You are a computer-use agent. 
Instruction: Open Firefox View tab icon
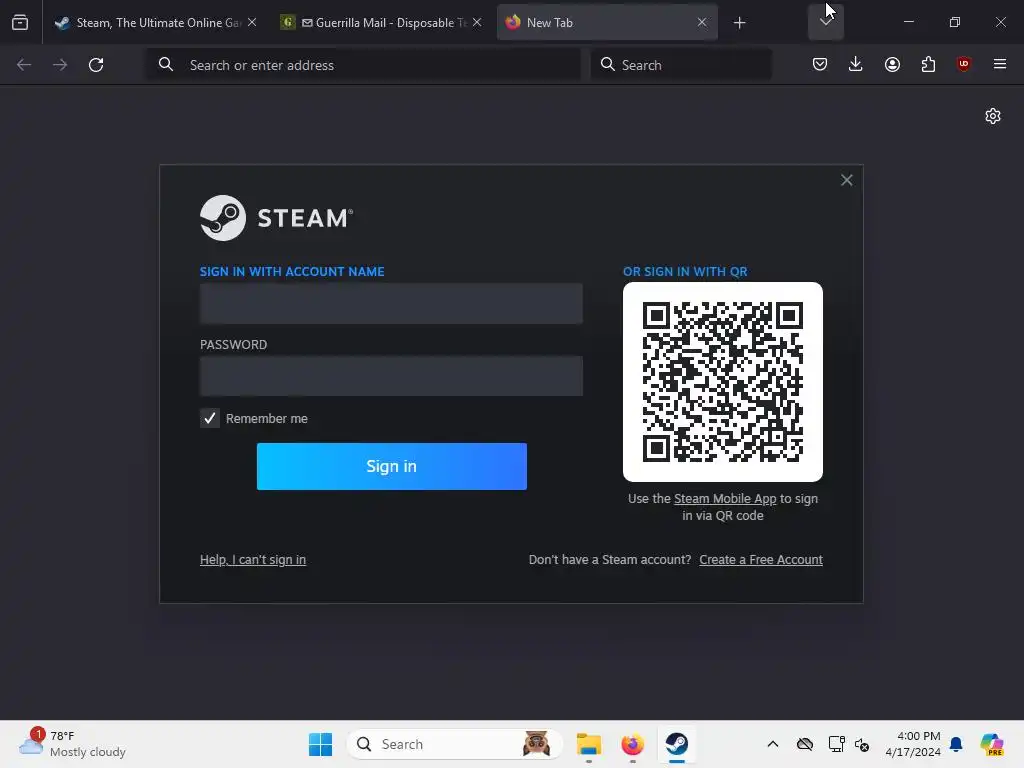pos(20,23)
